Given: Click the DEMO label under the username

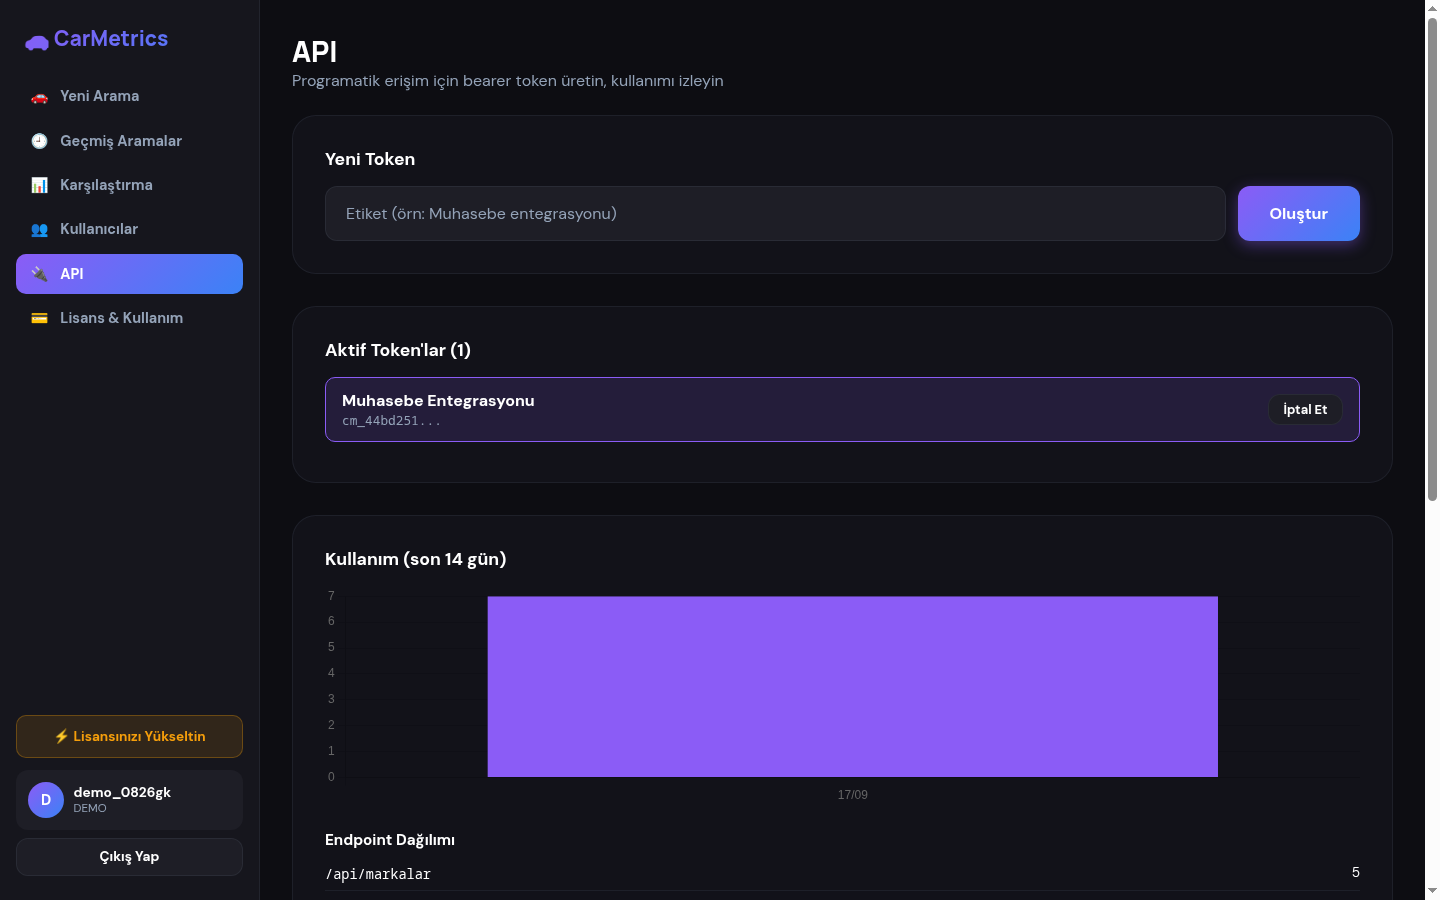Looking at the screenshot, I should click(x=90, y=808).
